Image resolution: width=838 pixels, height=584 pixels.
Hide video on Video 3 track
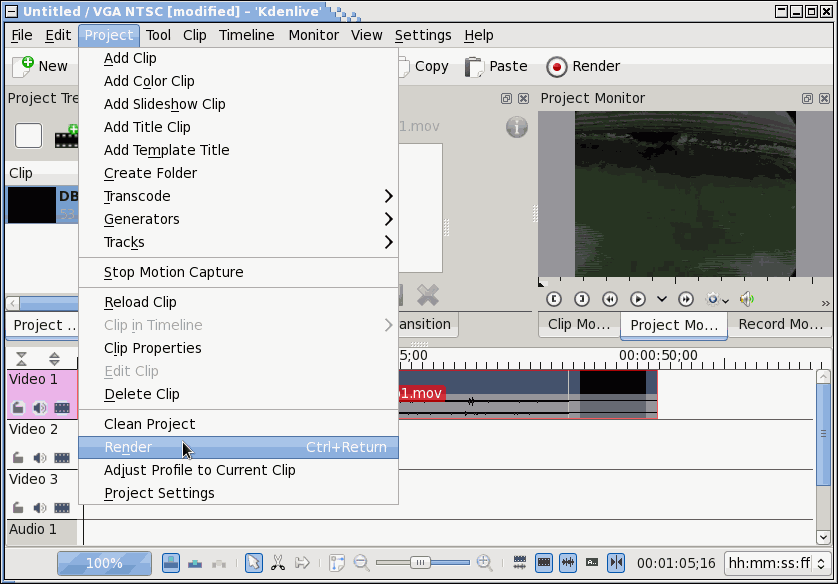tap(62, 508)
